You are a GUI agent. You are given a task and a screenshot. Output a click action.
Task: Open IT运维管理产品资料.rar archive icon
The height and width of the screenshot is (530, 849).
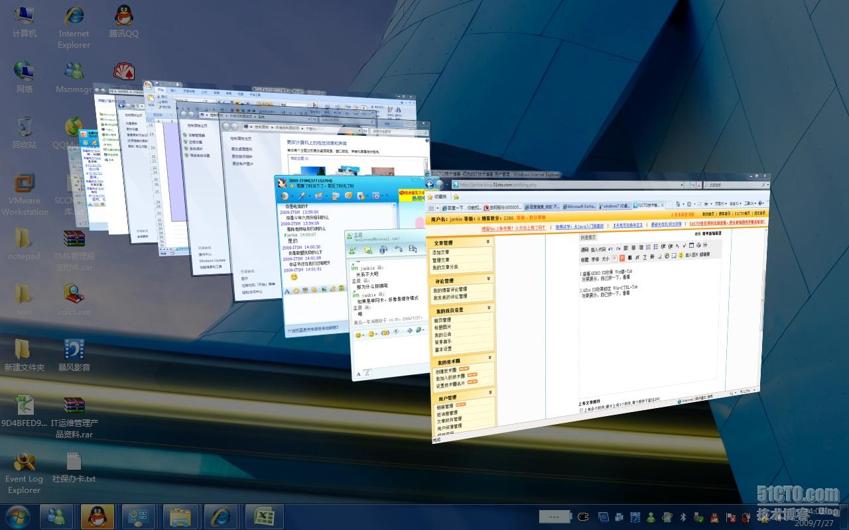(74, 416)
